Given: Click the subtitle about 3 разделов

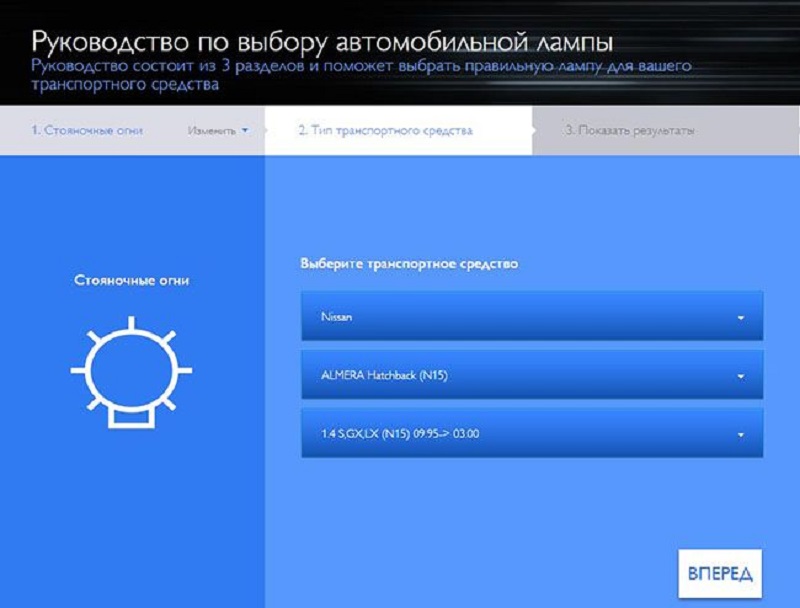Looking at the screenshot, I should (360, 75).
